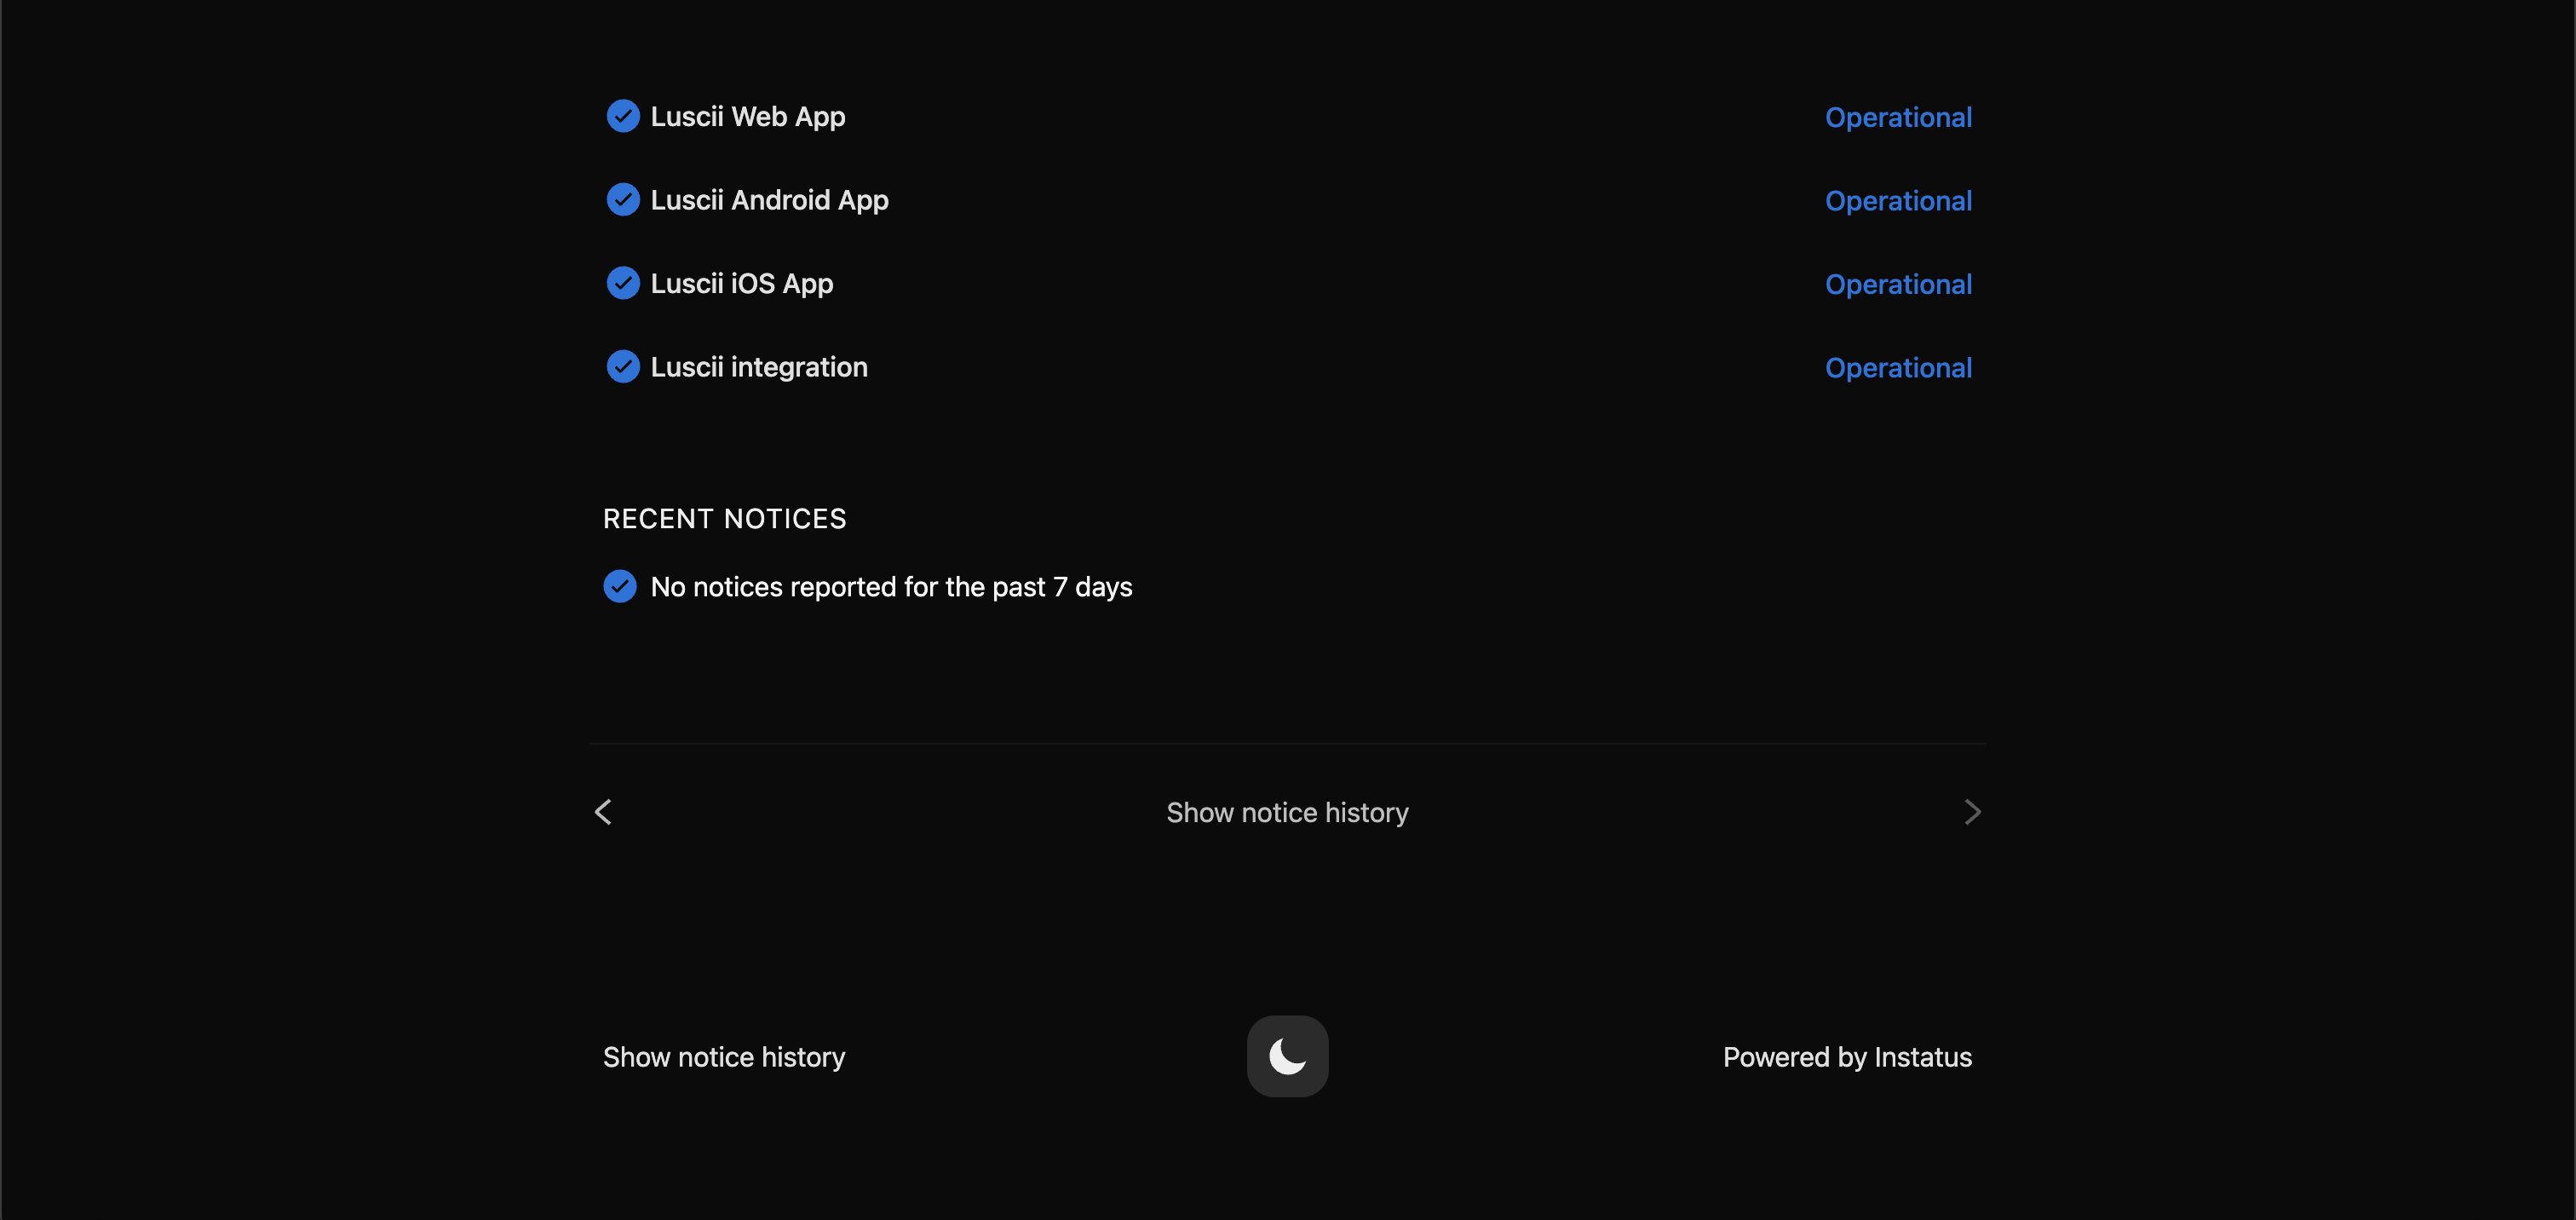Image resolution: width=2576 pixels, height=1220 pixels.
Task: Click Operational status for Luscii integration
Action: [1898, 368]
